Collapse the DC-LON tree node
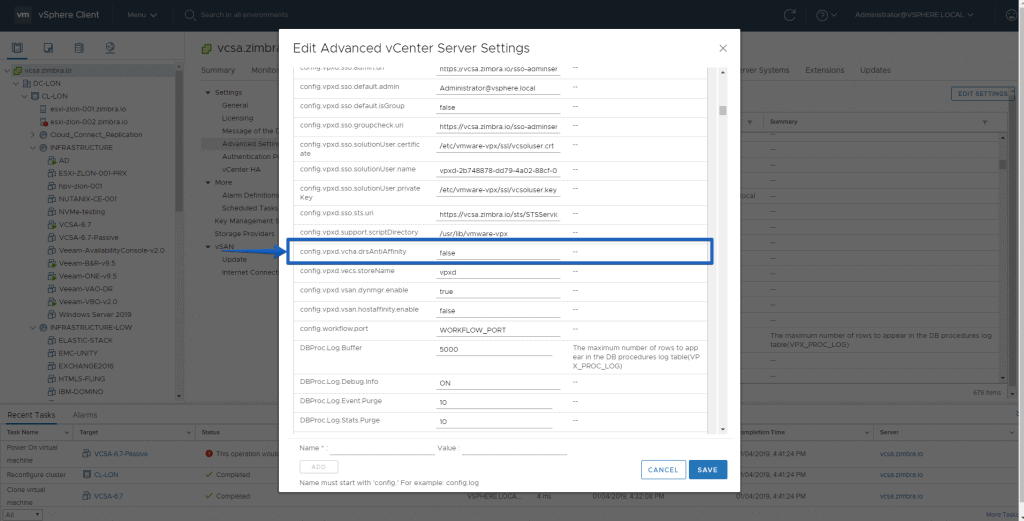 pyautogui.click(x=16, y=84)
